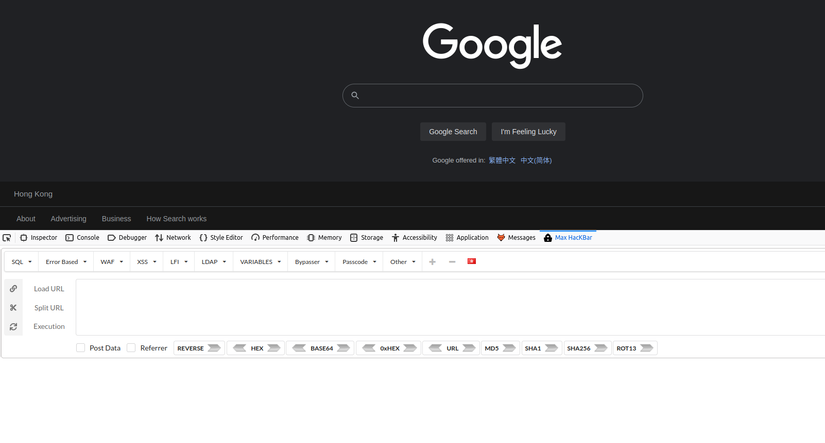Expand the Other dropdown
The height and width of the screenshot is (443, 825).
pos(403,261)
